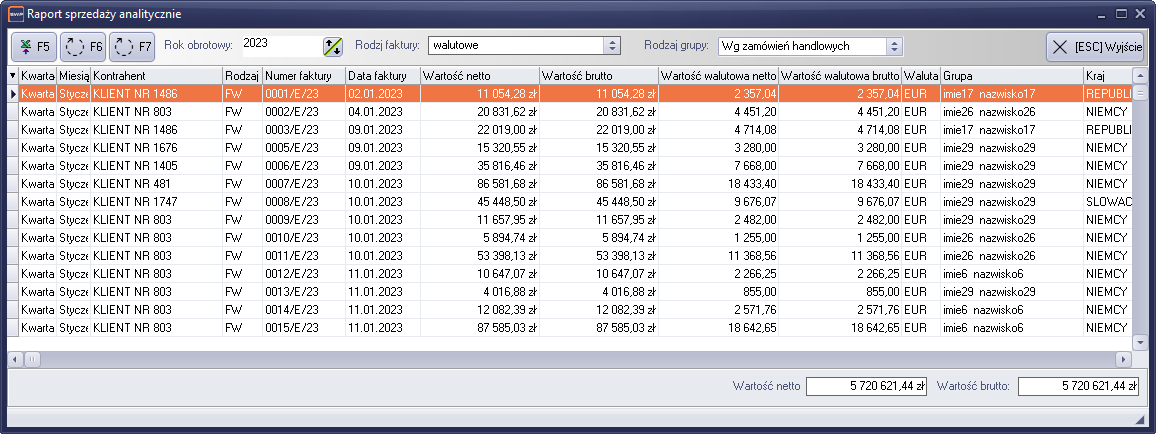This screenshot has width=1156, height=434.
Task: Click the grid selector triangle in header corner
Action: click(x=13, y=76)
